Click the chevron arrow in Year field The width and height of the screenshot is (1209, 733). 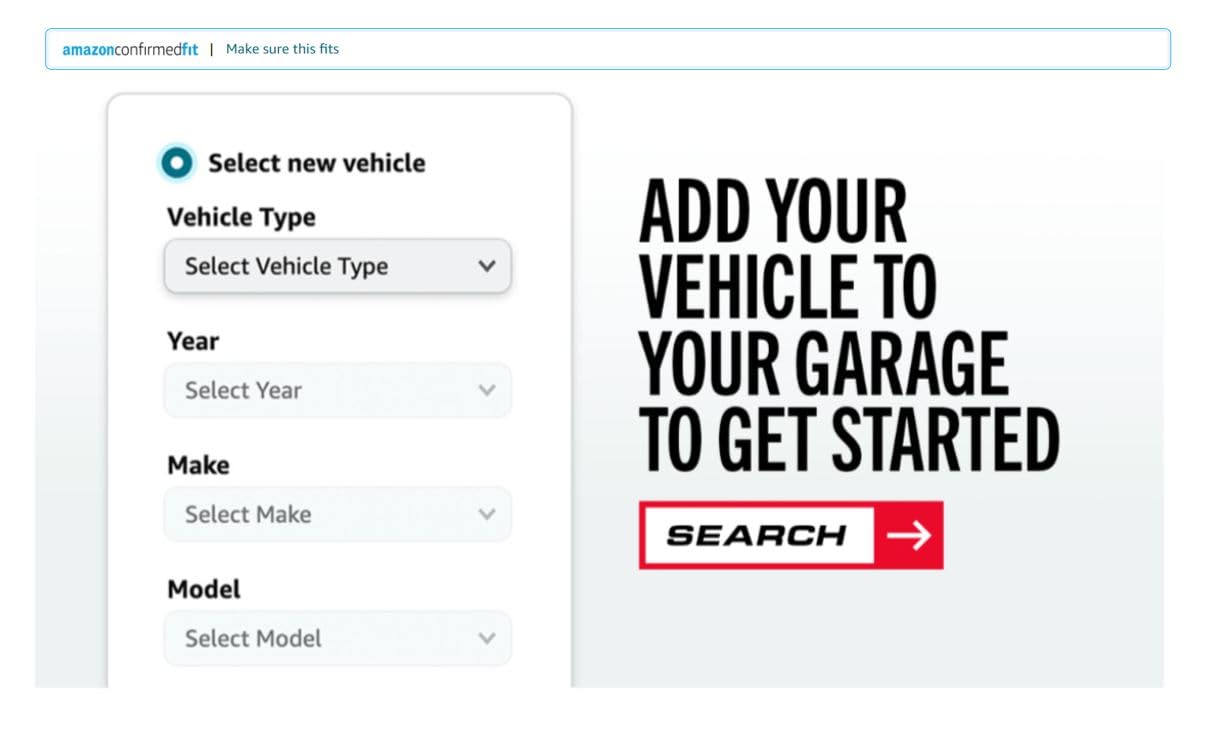coord(487,391)
